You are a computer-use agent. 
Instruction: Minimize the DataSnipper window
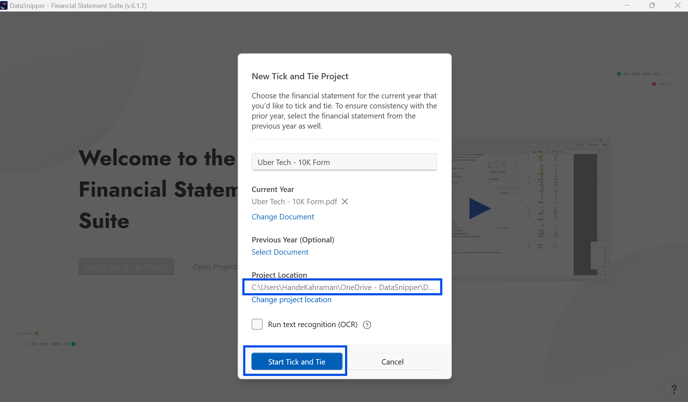coord(627,5)
